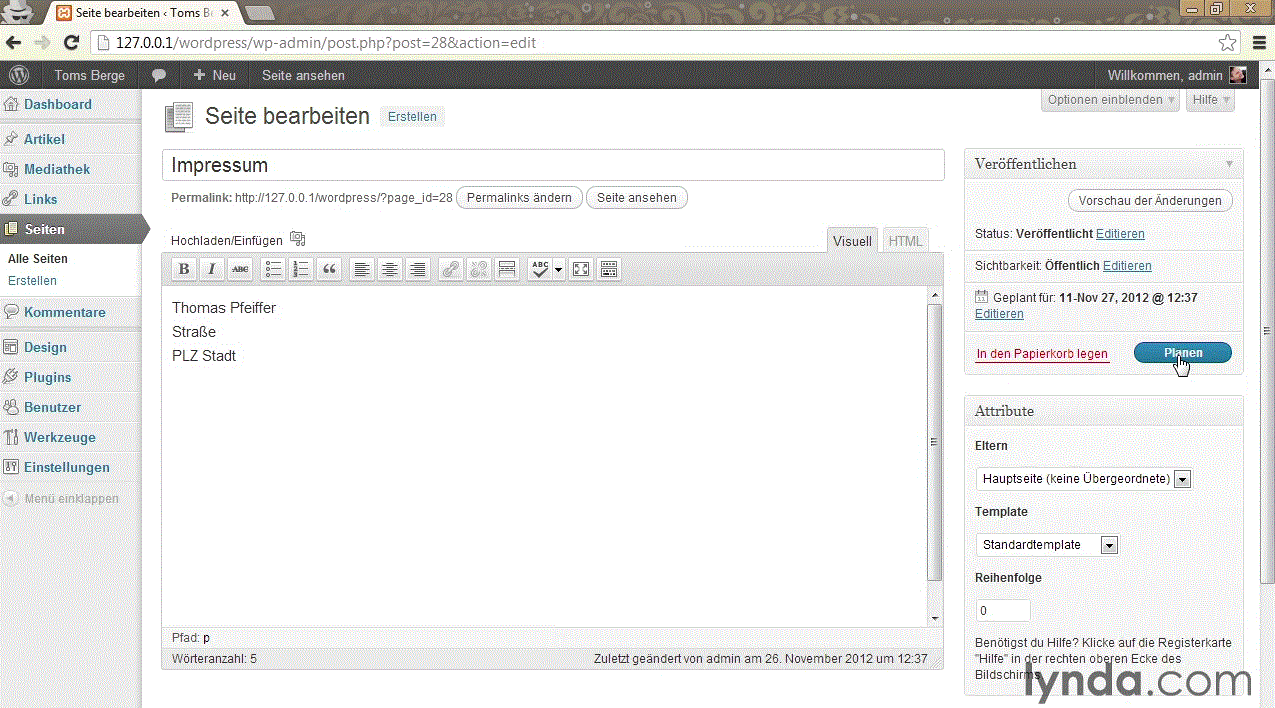The width and height of the screenshot is (1275, 708).
Task: Open Neu menu in admin bar
Action: 214,75
